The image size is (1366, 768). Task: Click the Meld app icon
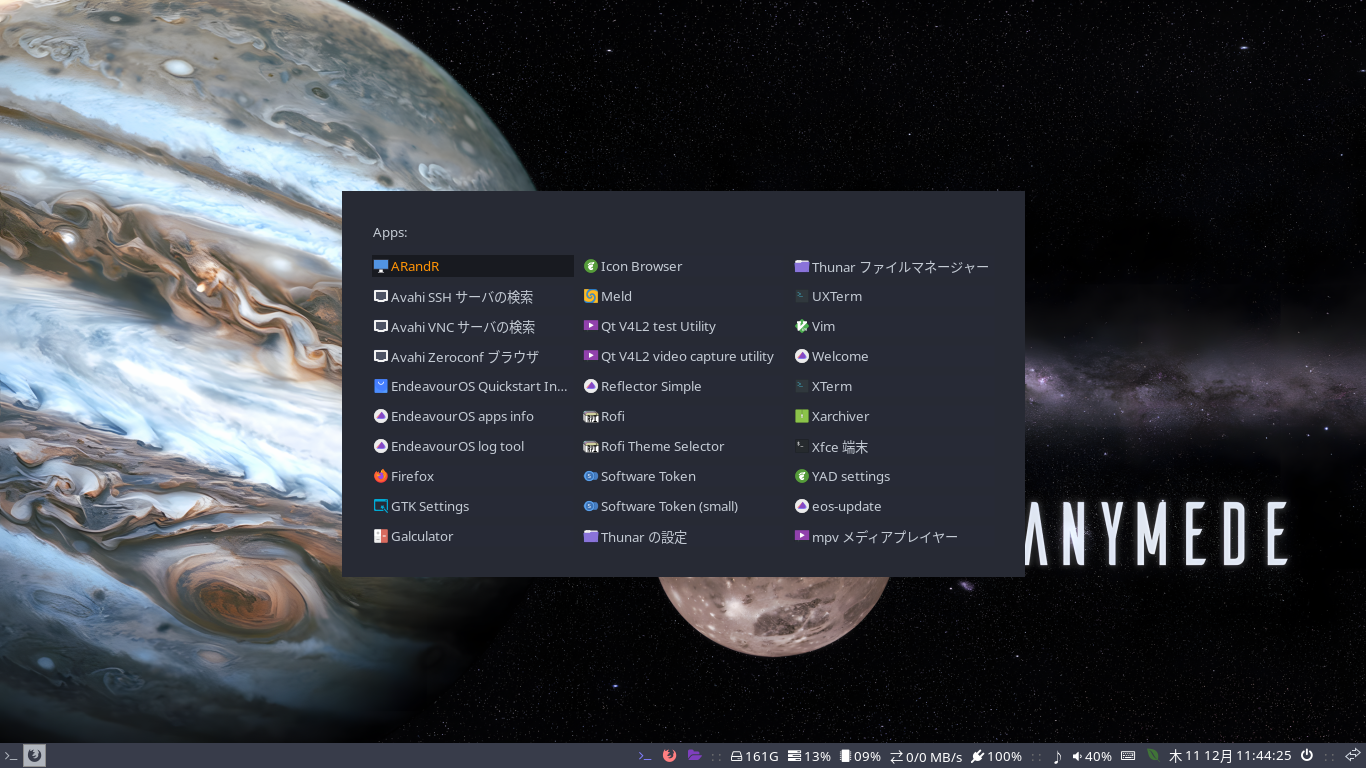[x=591, y=296]
